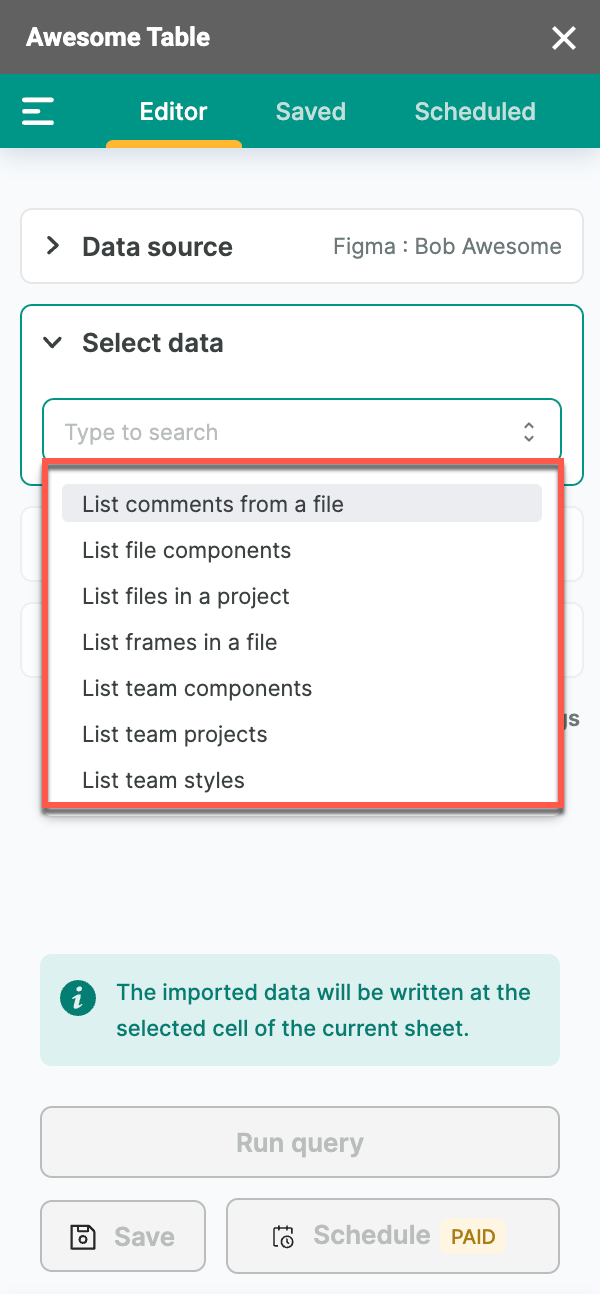
Task: Switch to the Scheduled tab
Action: (x=475, y=111)
